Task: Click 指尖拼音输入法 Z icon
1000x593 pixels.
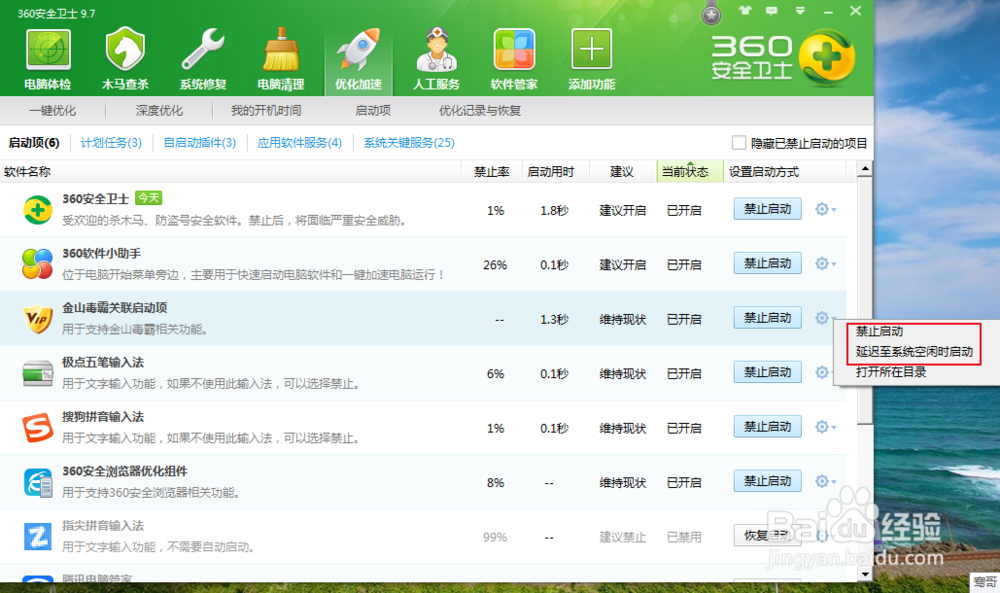Action: pos(38,537)
